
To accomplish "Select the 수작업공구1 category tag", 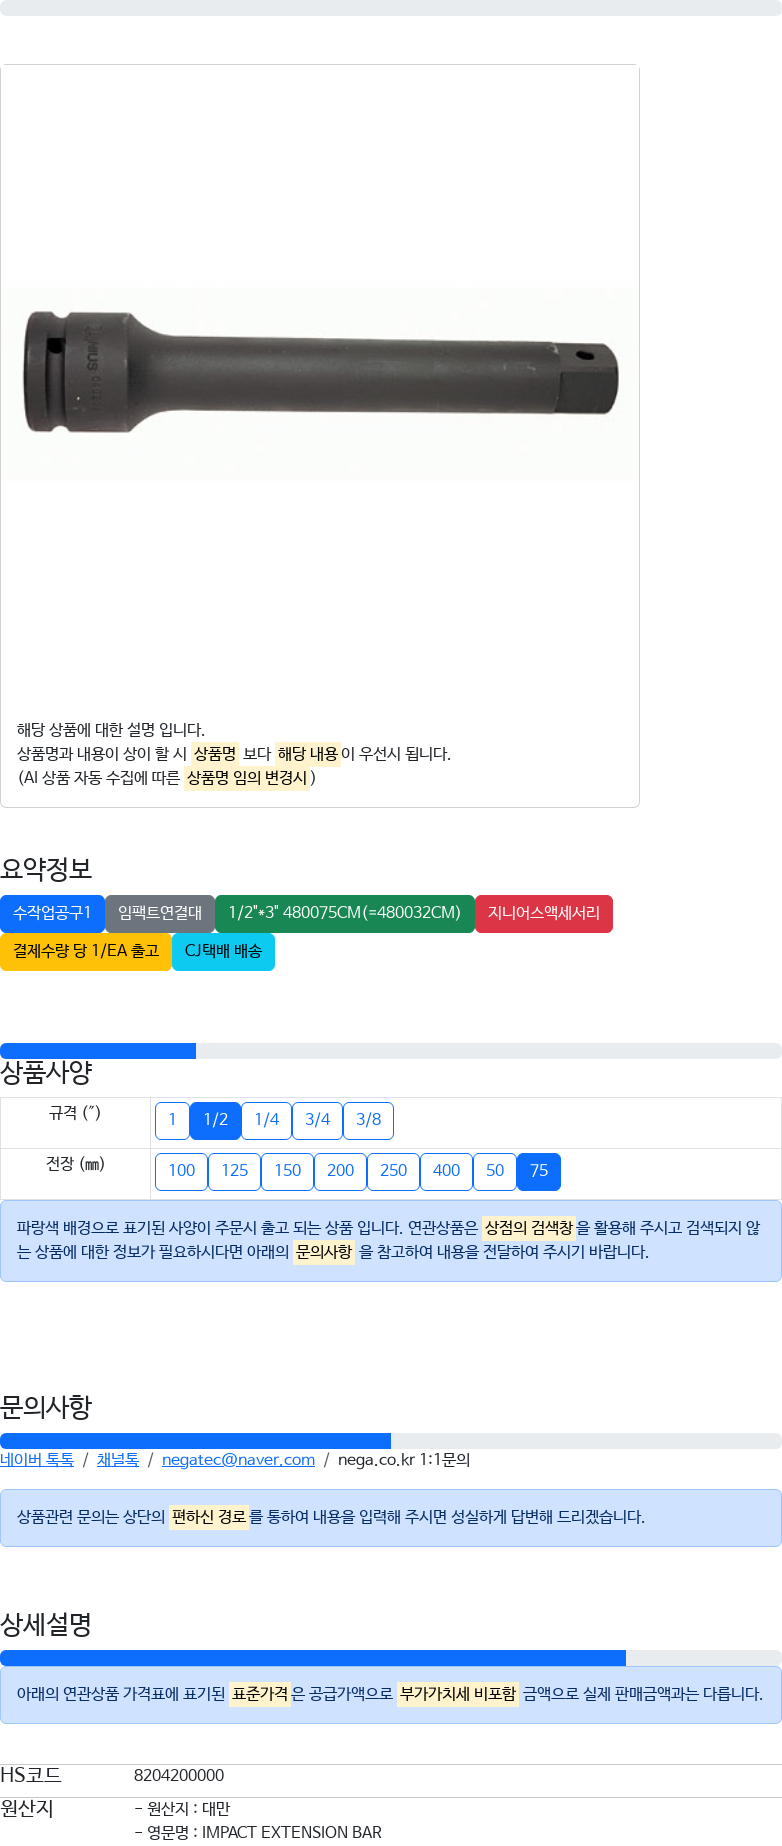I will click(x=52, y=913).
